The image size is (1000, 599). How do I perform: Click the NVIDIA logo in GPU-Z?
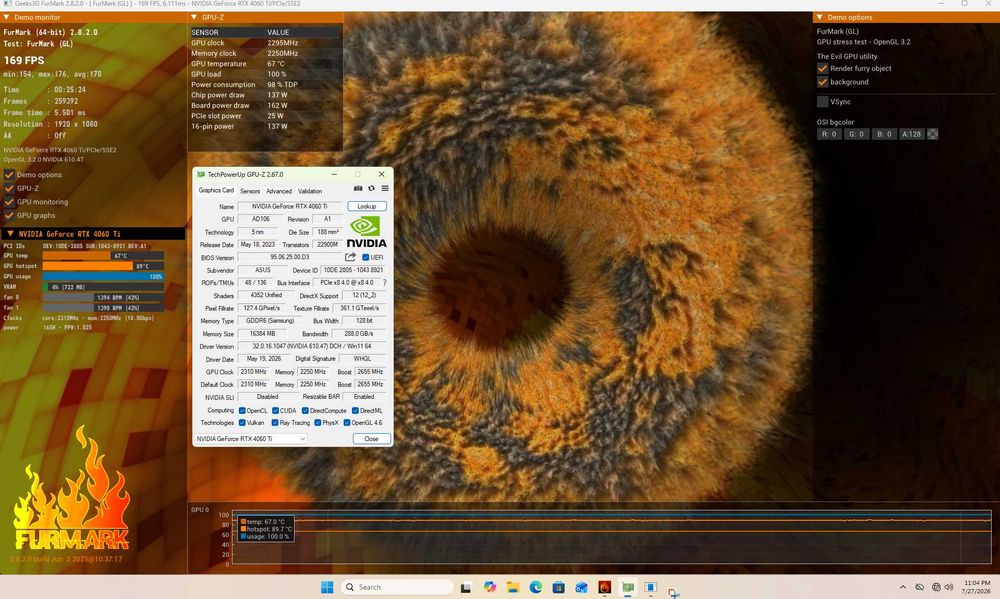click(366, 232)
